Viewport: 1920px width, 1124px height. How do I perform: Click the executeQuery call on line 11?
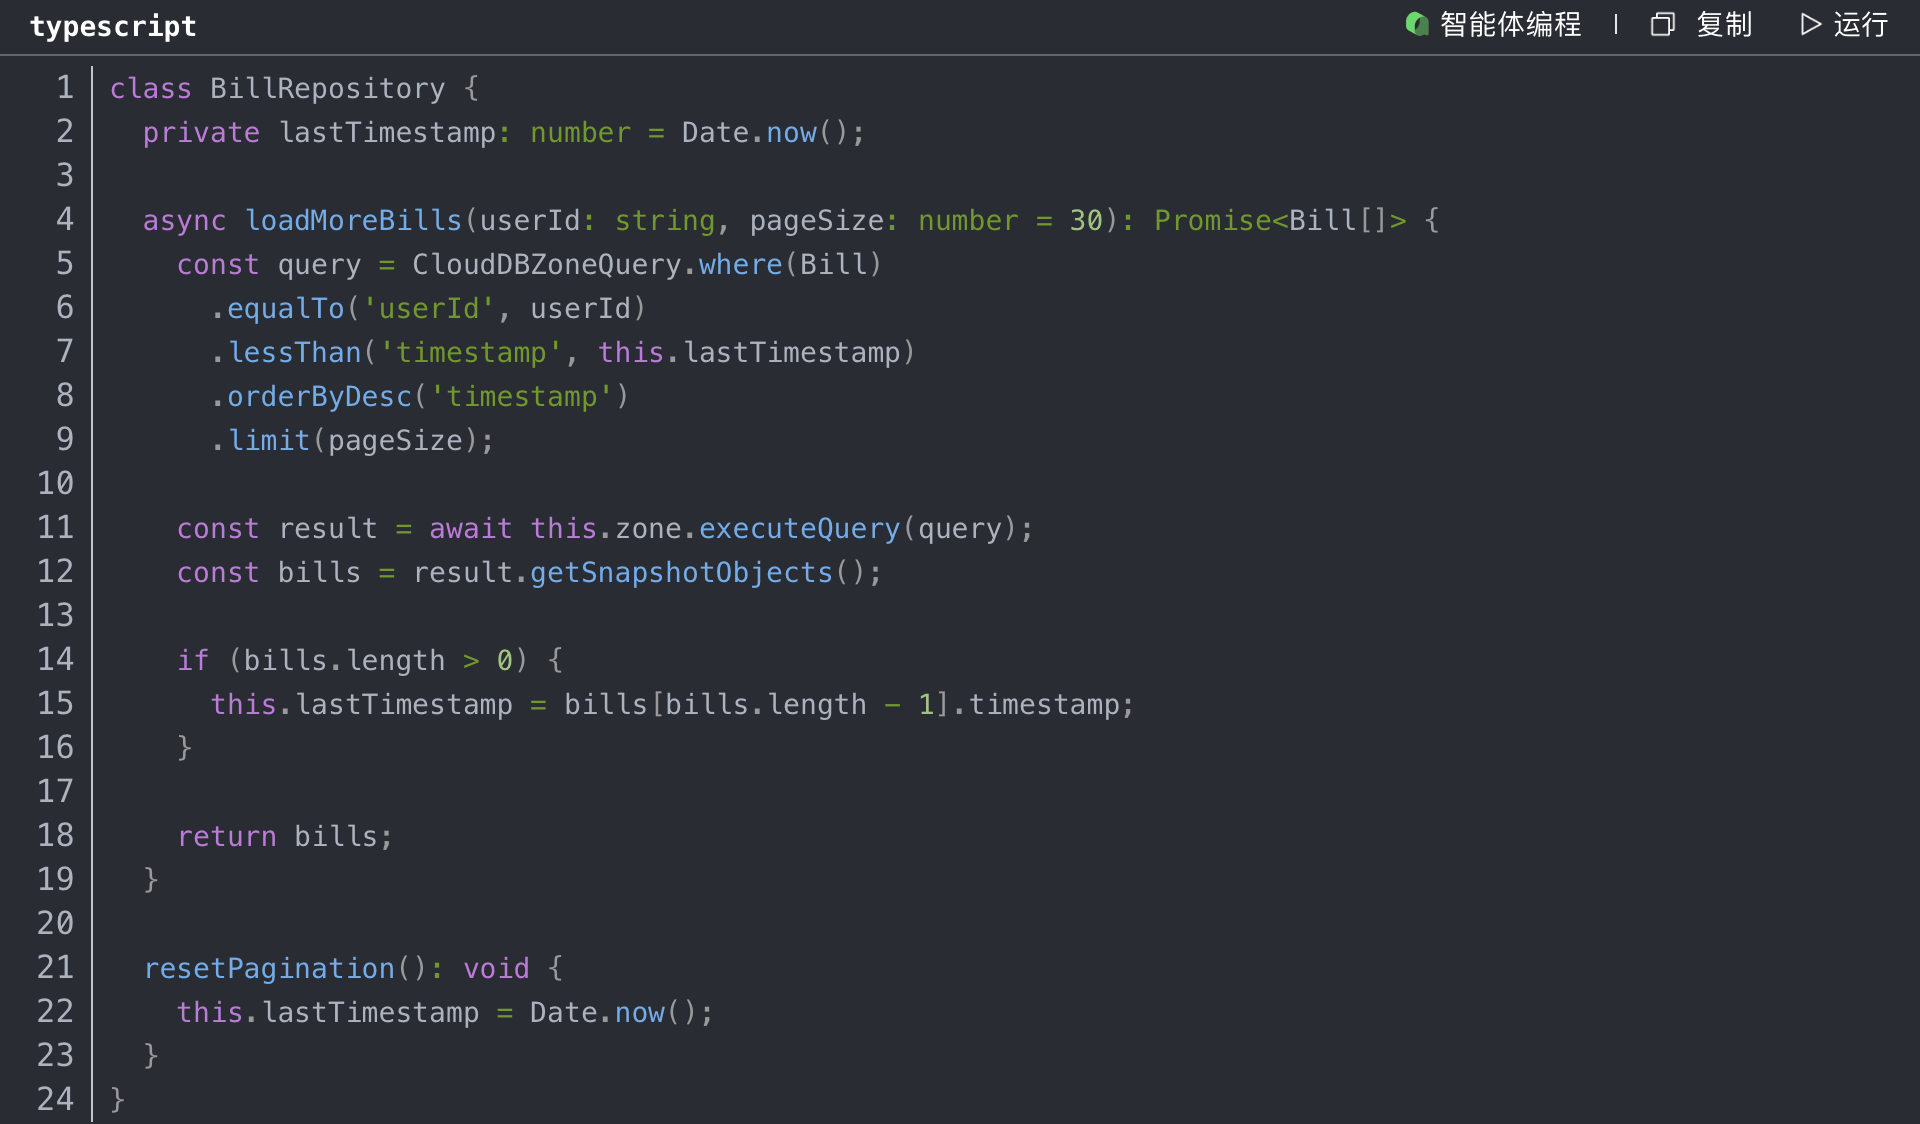(x=799, y=528)
